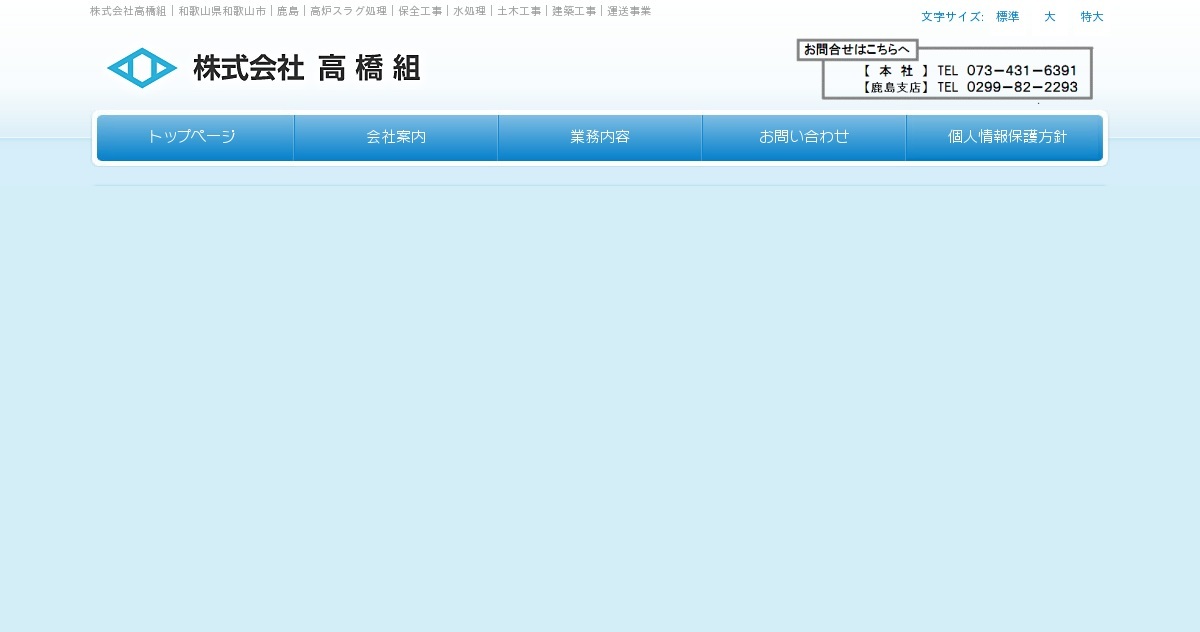
Task: Set font size to 大
Action: click(x=1050, y=17)
